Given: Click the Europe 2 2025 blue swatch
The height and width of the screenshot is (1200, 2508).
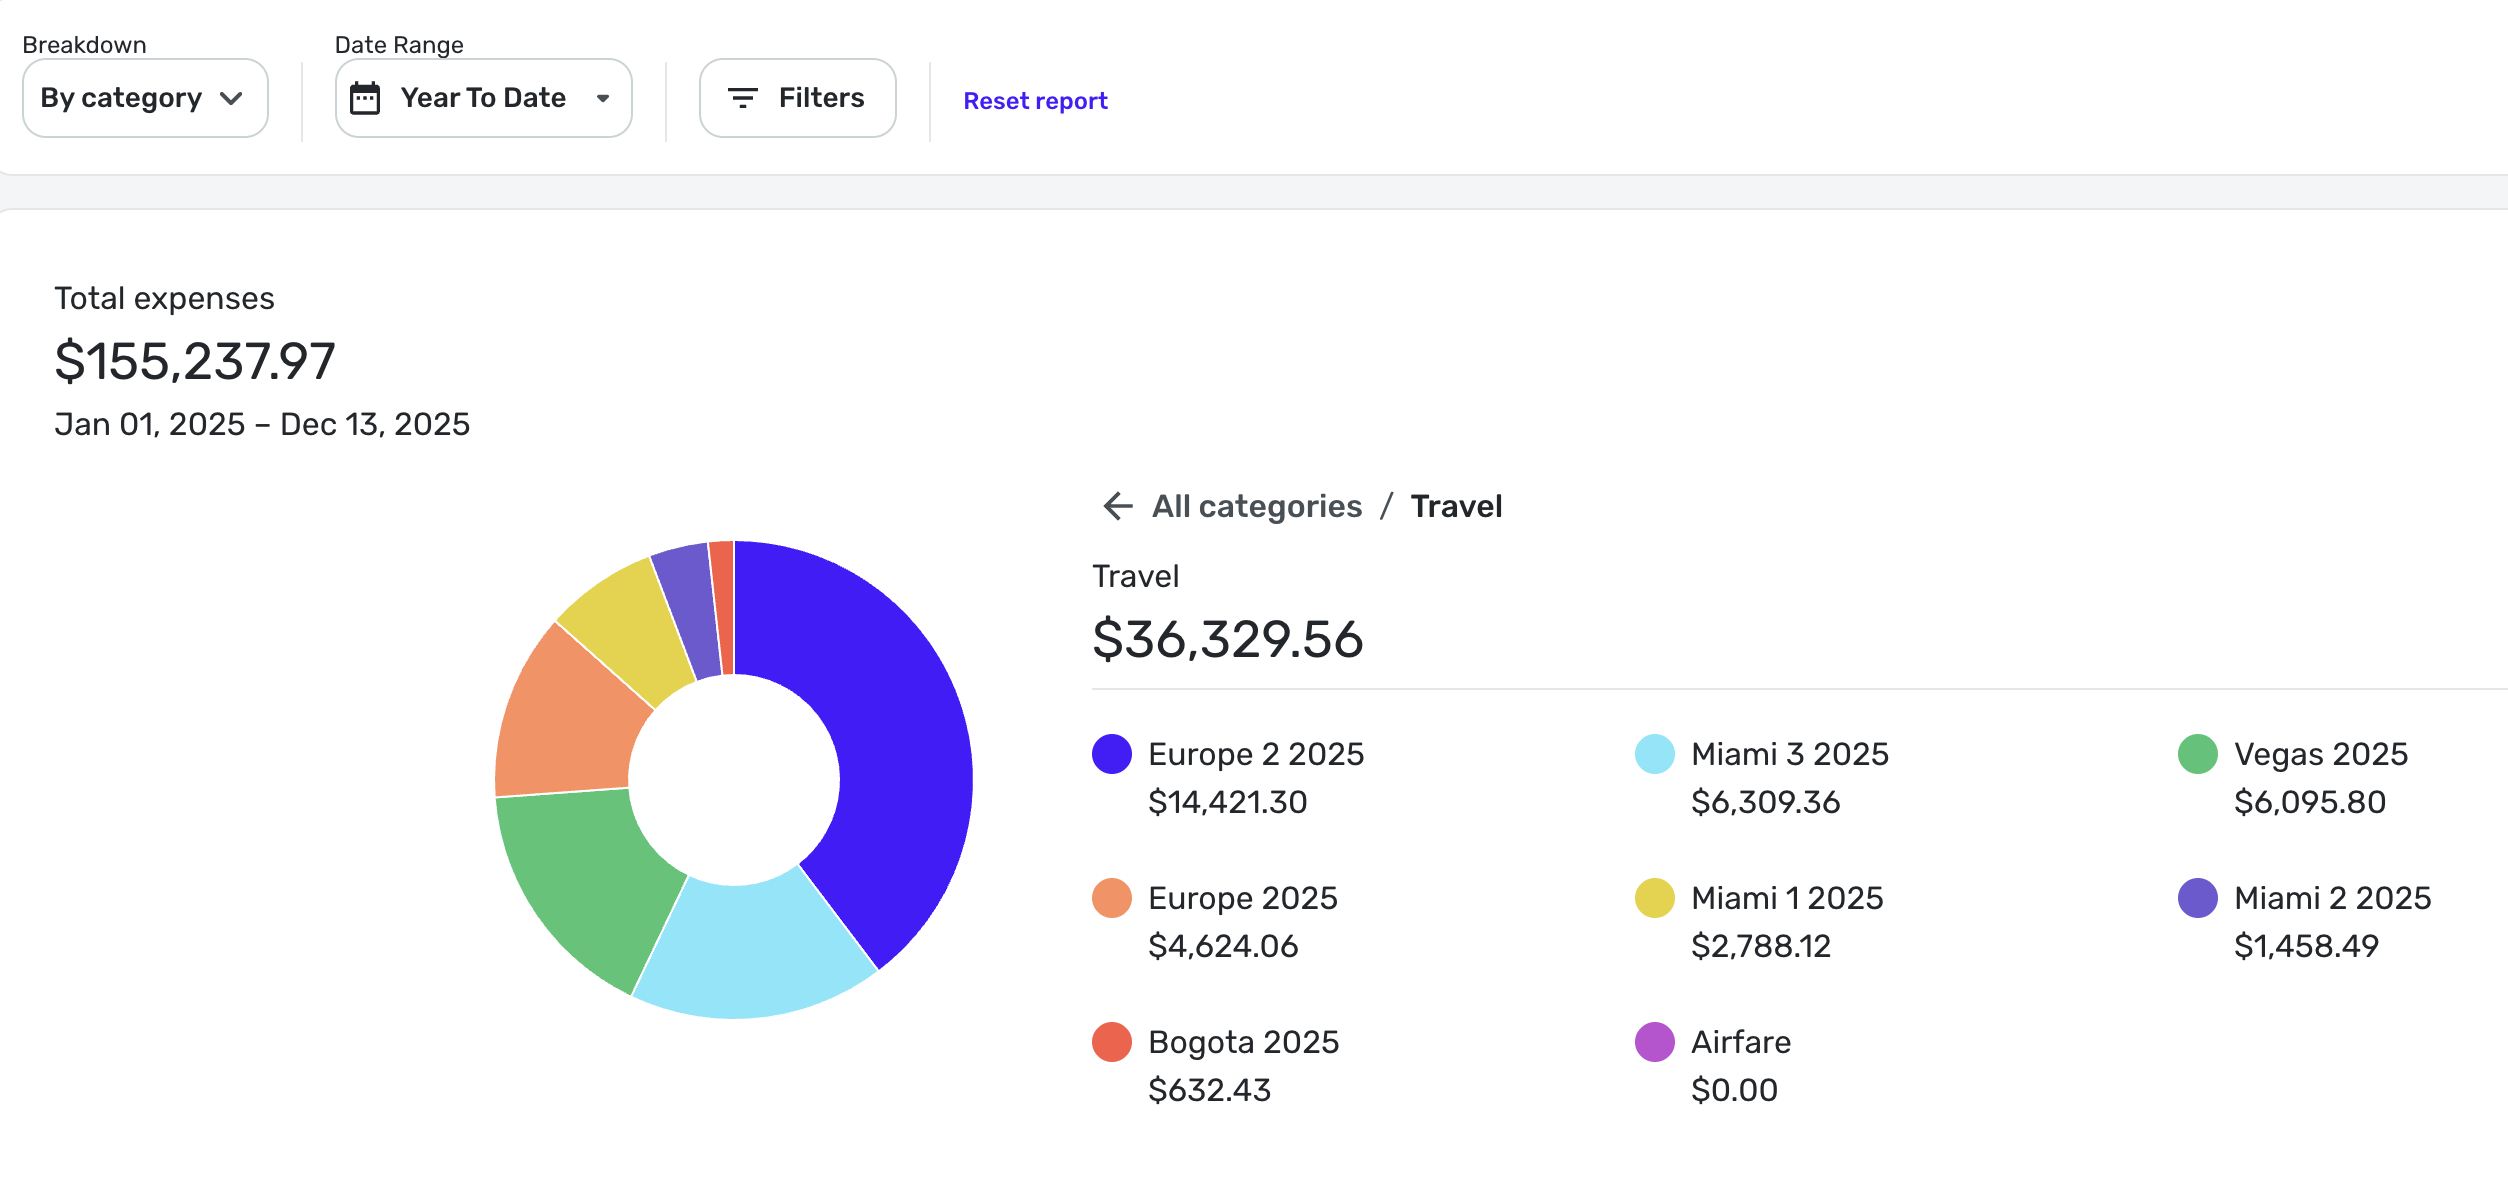Looking at the screenshot, I should 1111,754.
